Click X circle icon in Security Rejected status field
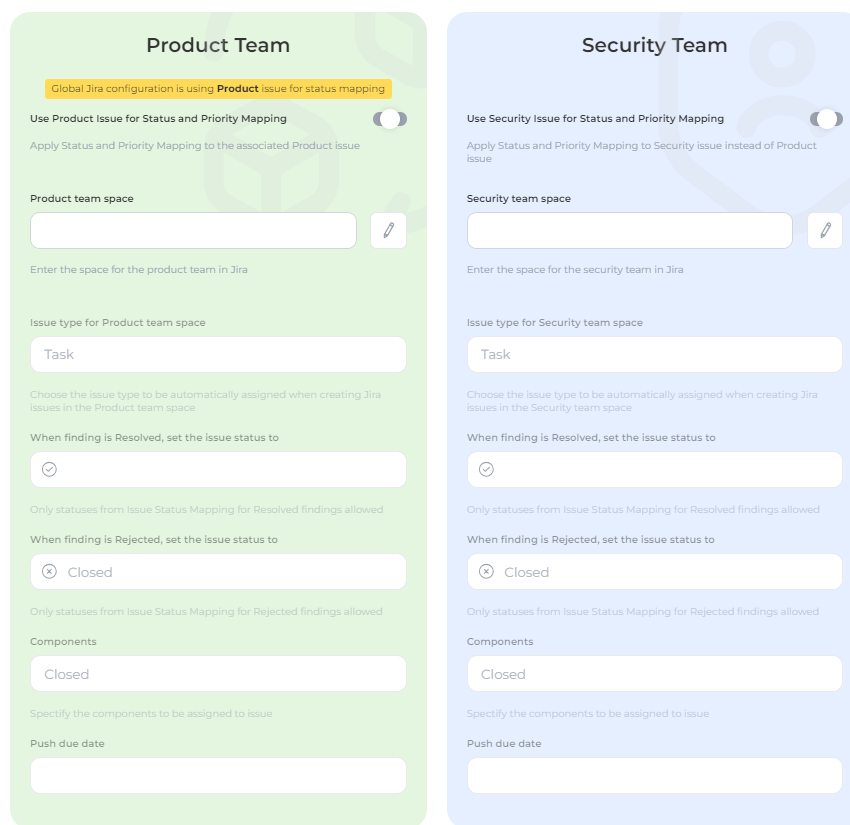This screenshot has width=850, height=825. click(x=486, y=572)
